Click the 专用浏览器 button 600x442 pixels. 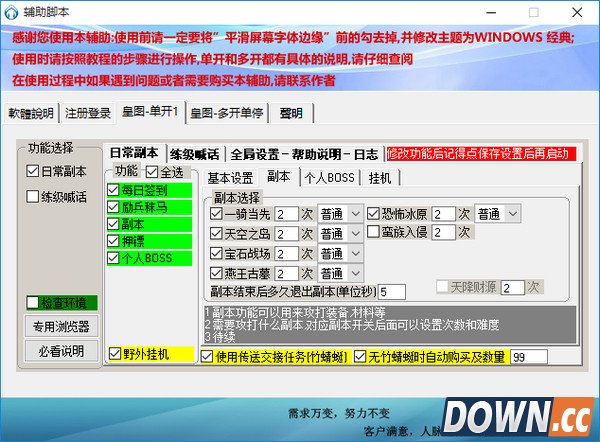[61, 326]
